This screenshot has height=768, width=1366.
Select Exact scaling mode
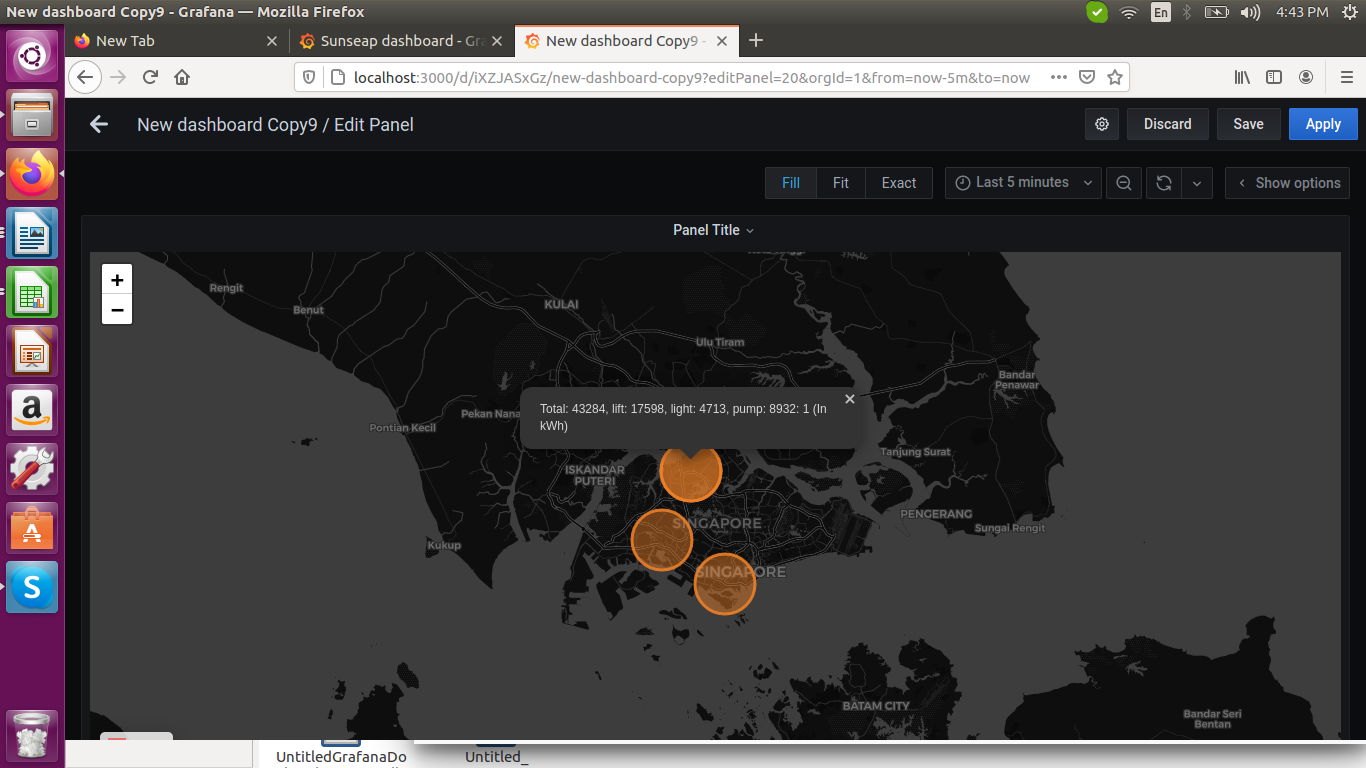tap(898, 182)
